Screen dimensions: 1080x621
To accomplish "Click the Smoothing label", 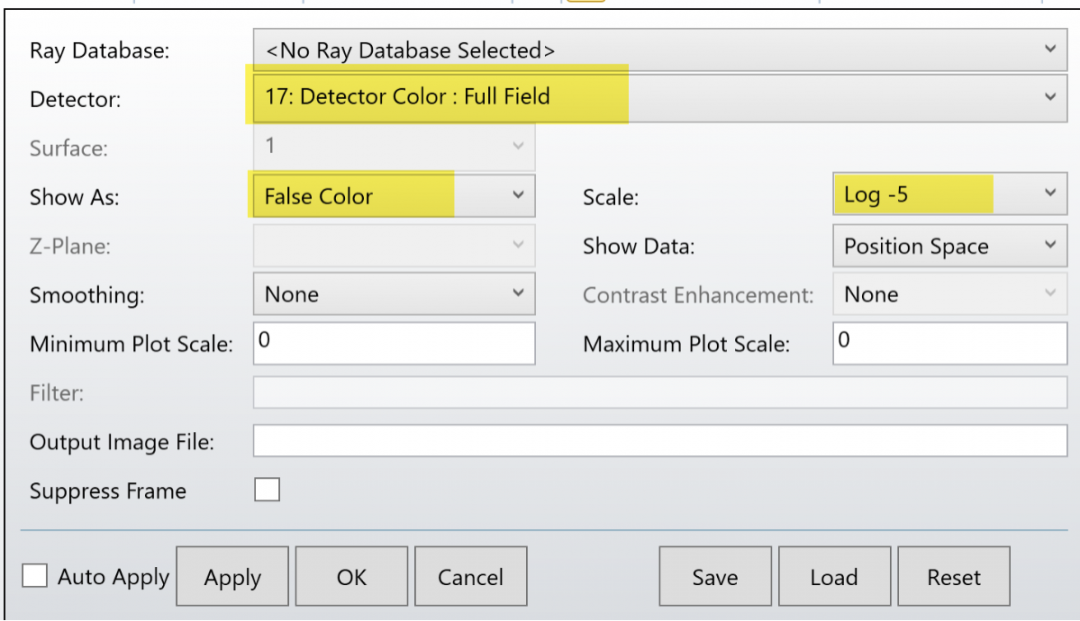I will click(87, 295).
